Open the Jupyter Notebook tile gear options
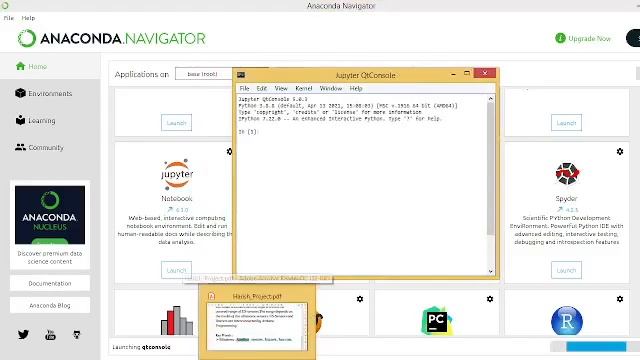The height and width of the screenshot is (360, 640). pos(229,151)
